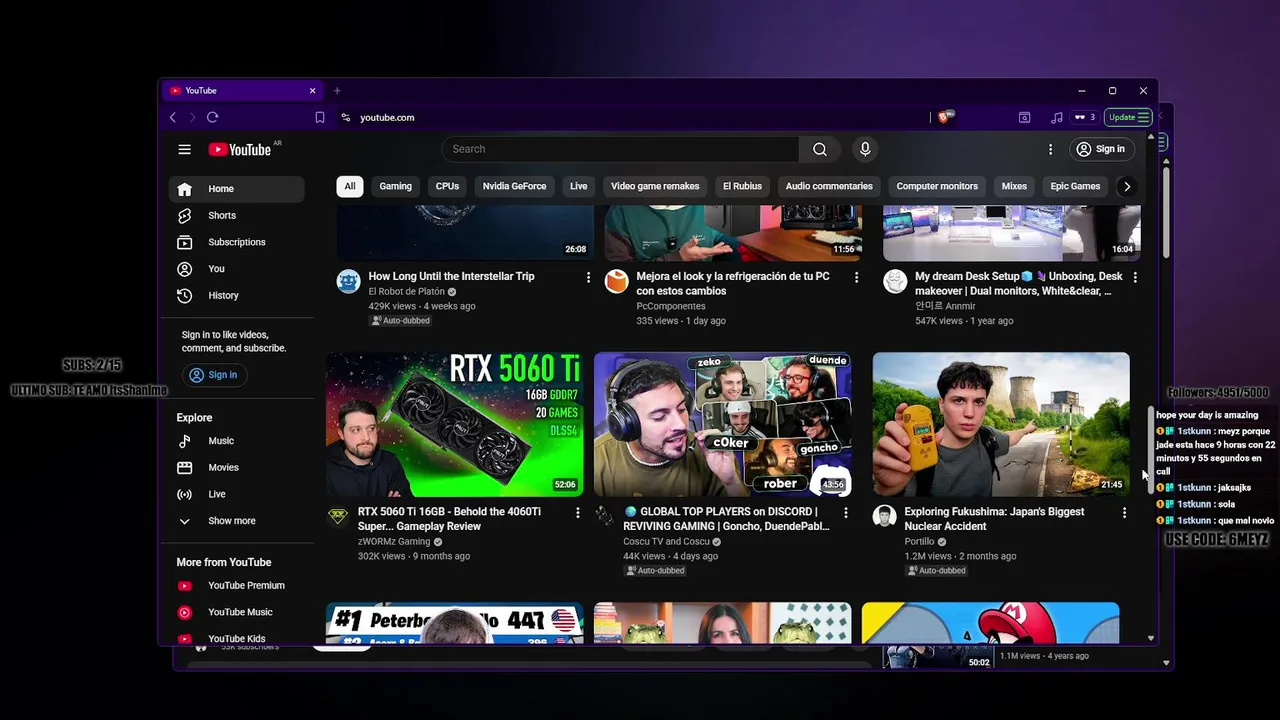This screenshot has width=1280, height=720.
Task: Select the Video game remakes chip
Action: click(655, 186)
